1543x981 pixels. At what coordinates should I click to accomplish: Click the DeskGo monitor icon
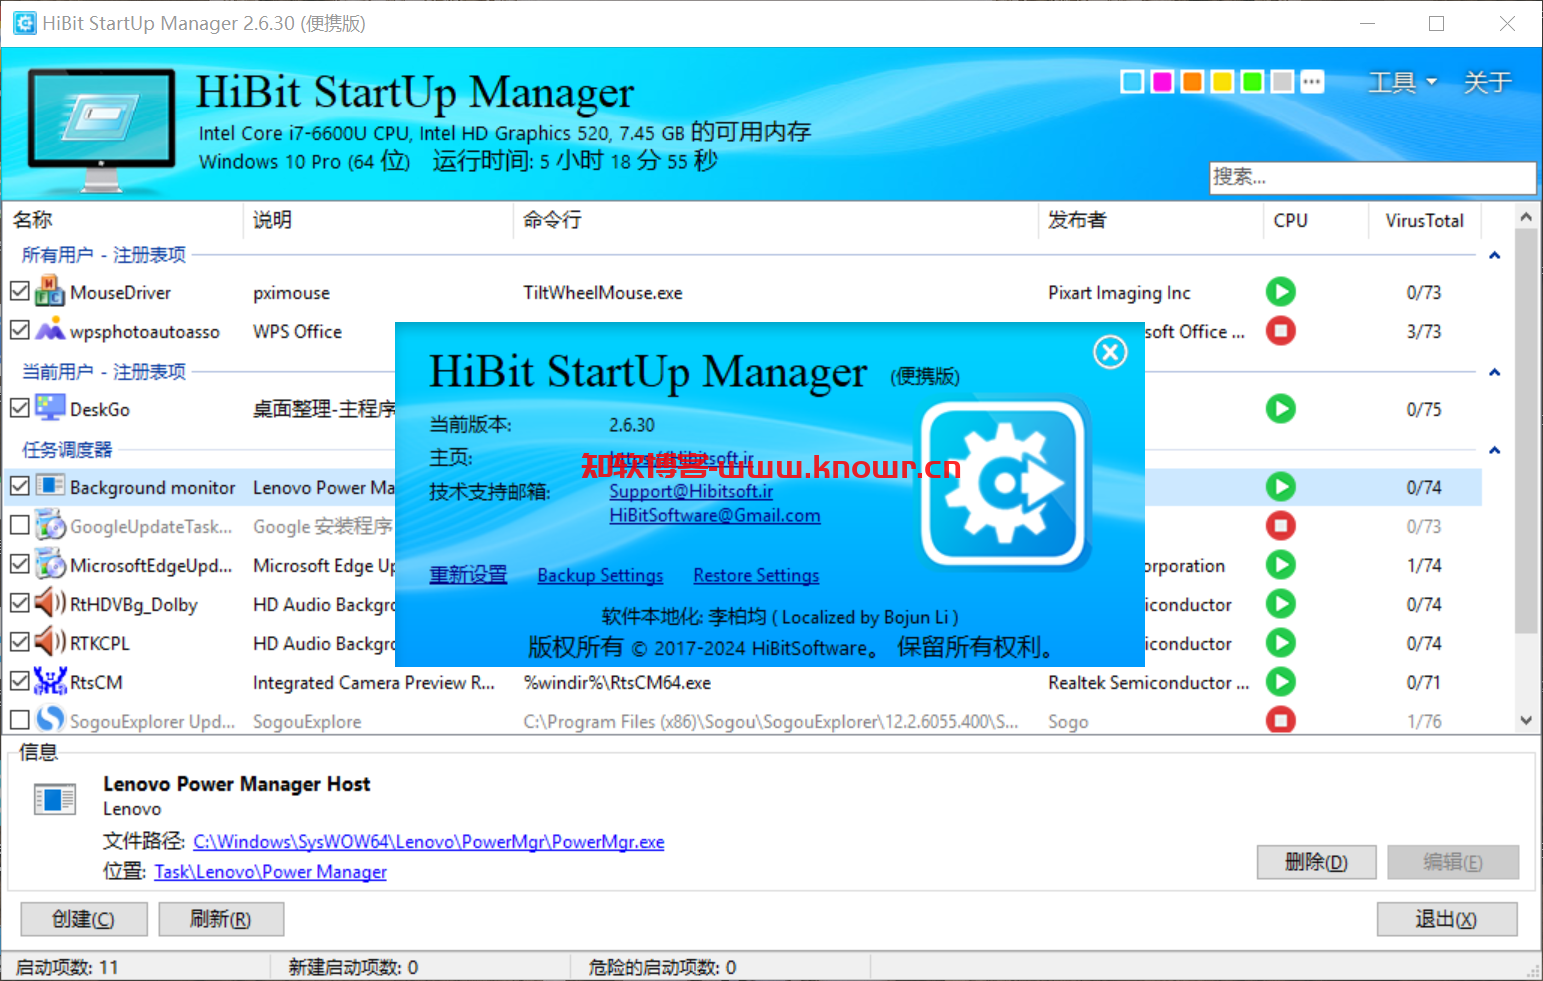(50, 408)
